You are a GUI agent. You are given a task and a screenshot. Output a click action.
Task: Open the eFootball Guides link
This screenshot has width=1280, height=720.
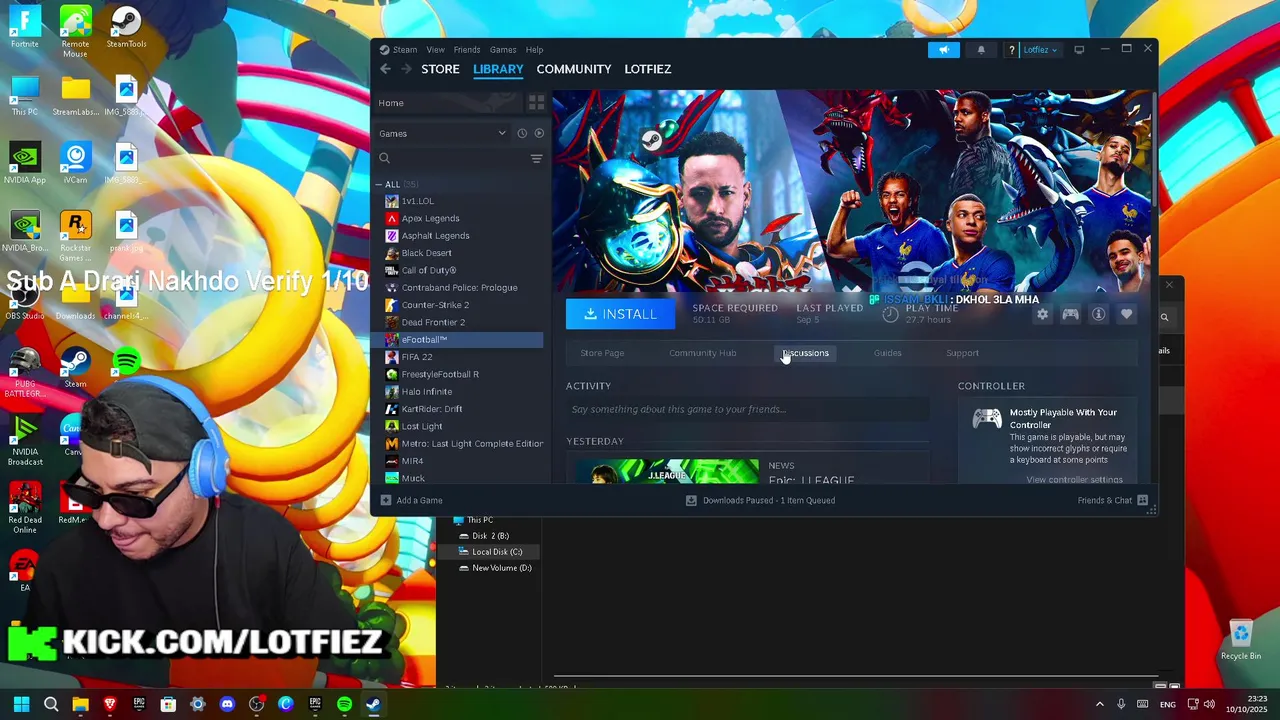coord(888,353)
